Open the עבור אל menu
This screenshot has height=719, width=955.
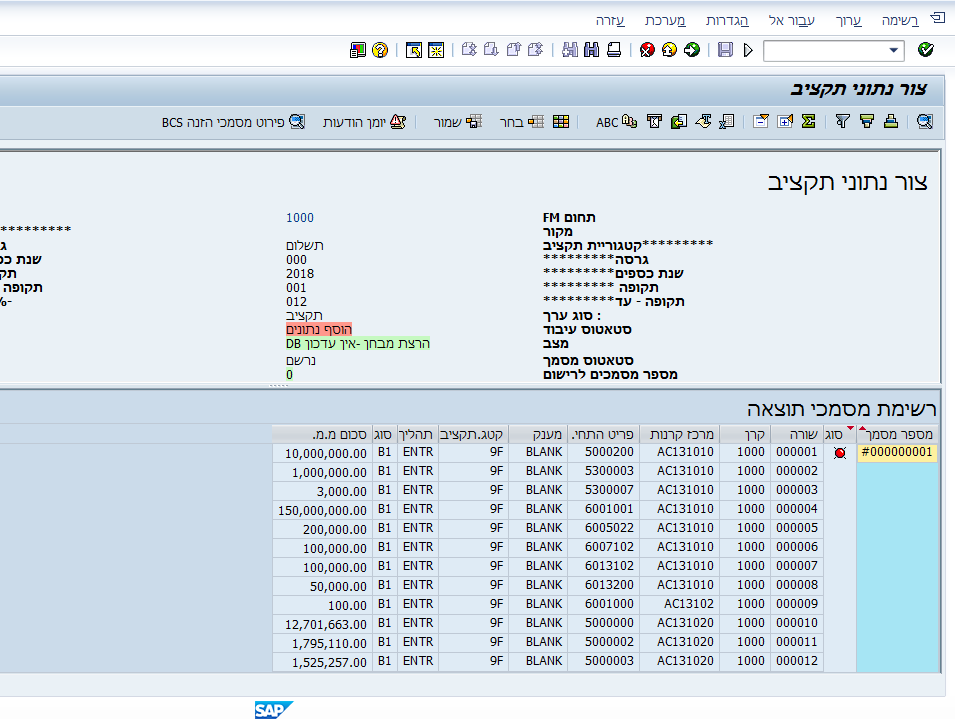[x=791, y=21]
